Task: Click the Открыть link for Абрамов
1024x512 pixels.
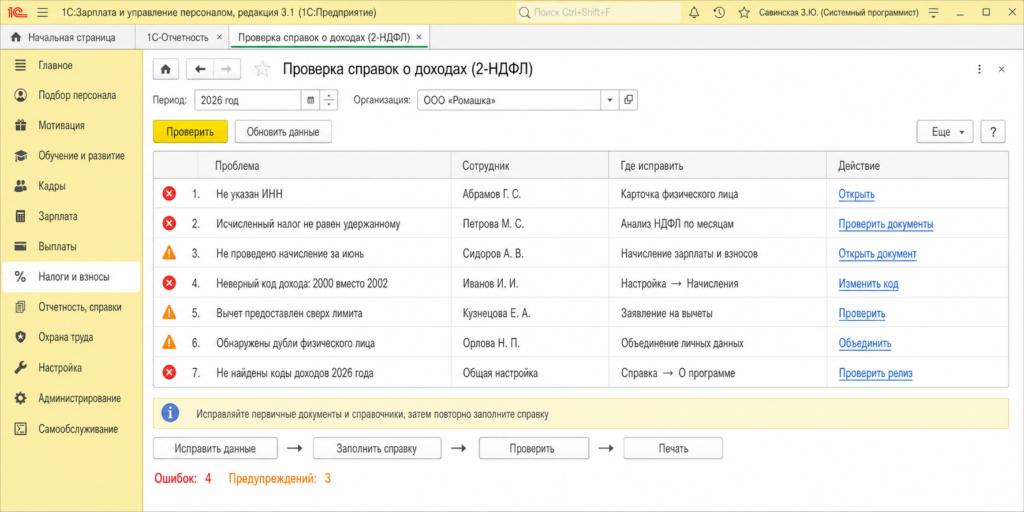Action: point(856,194)
